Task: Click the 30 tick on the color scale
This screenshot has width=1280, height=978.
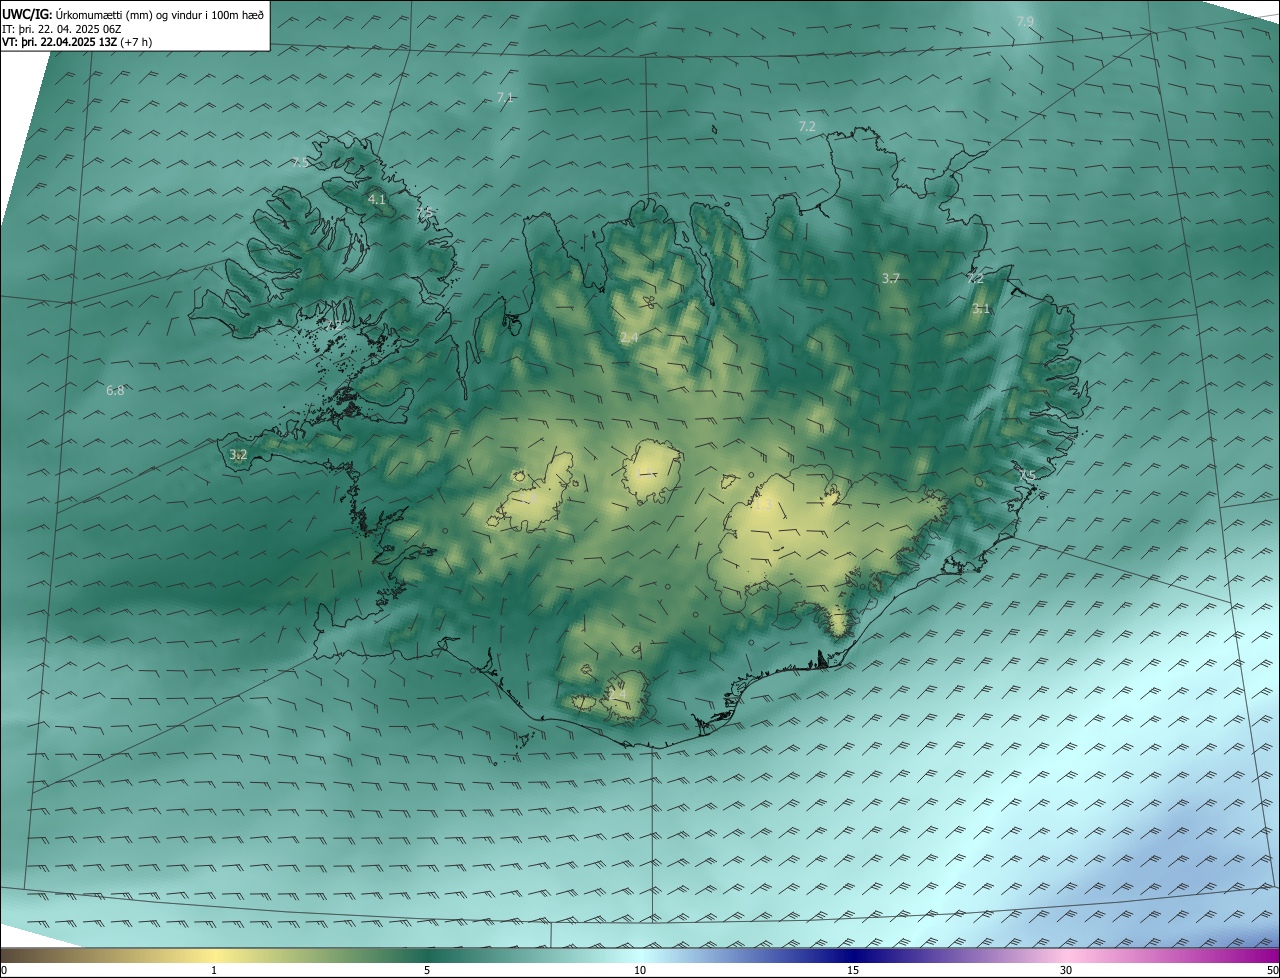Action: 1066,970
